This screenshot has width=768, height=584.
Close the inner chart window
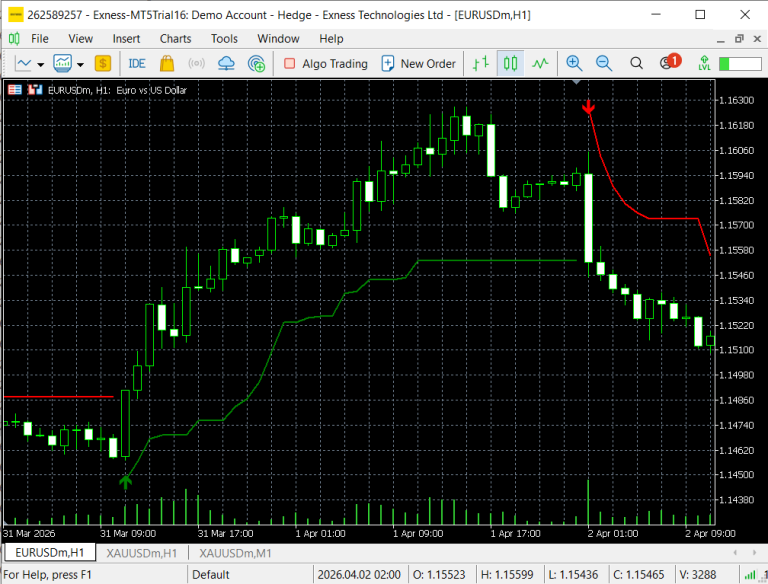[757, 39]
